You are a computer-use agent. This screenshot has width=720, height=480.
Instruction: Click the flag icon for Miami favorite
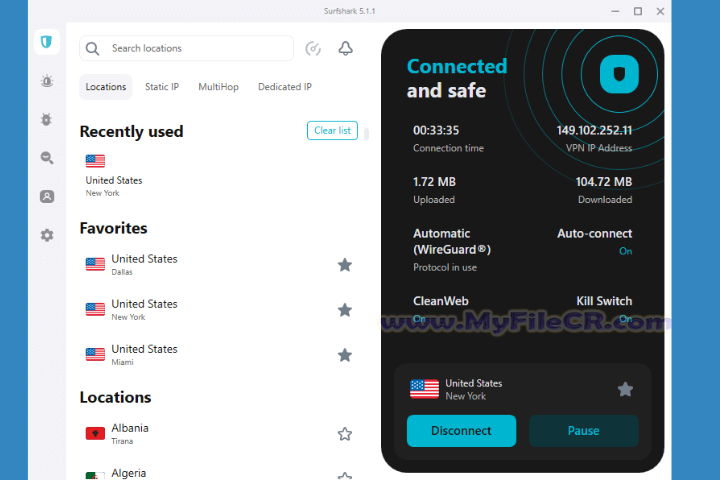point(95,354)
